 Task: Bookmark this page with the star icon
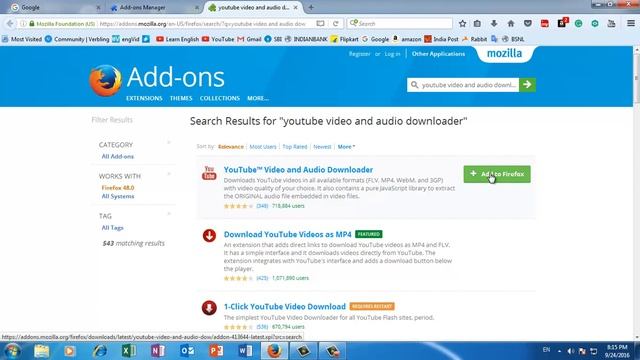point(462,24)
